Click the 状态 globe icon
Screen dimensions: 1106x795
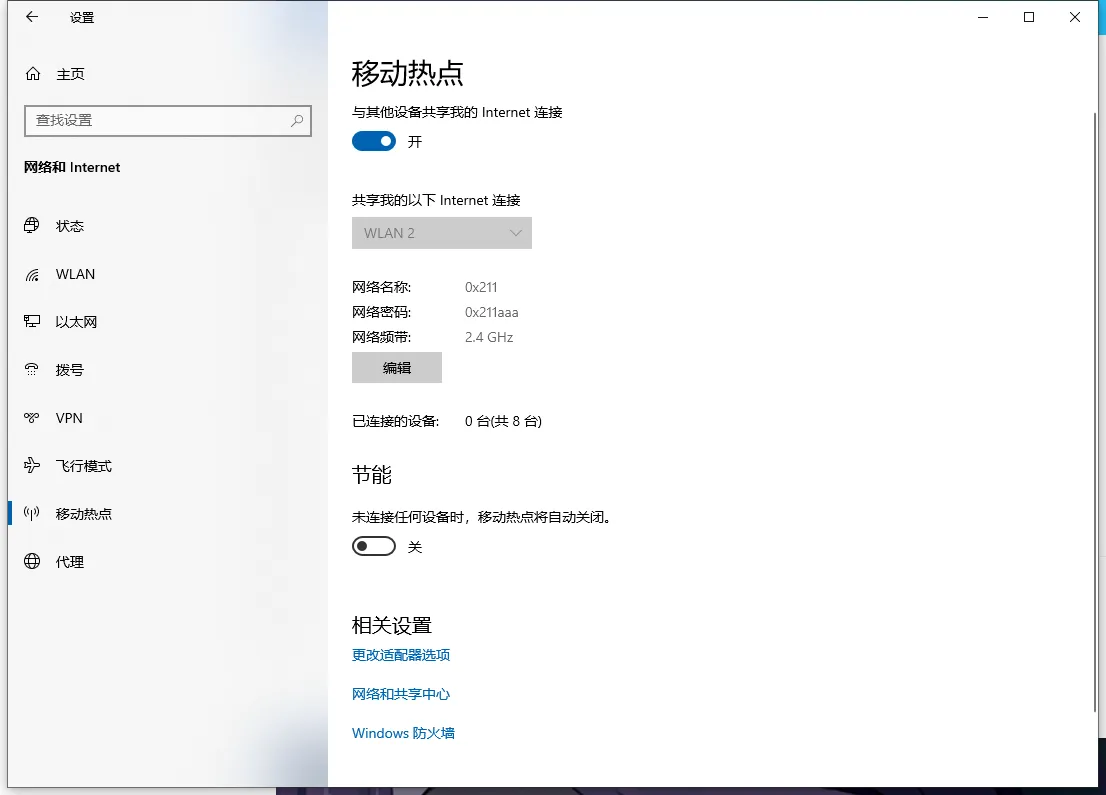coord(33,226)
